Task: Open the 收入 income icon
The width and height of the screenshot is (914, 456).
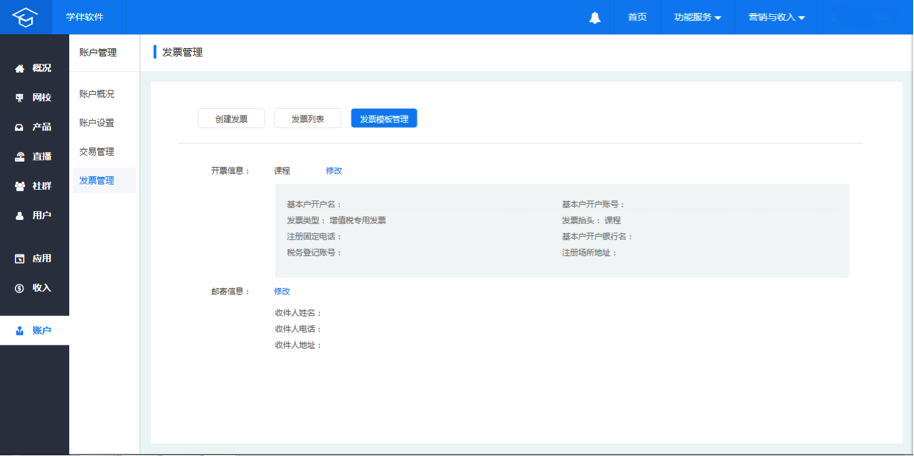Action: pyautogui.click(x=19, y=288)
